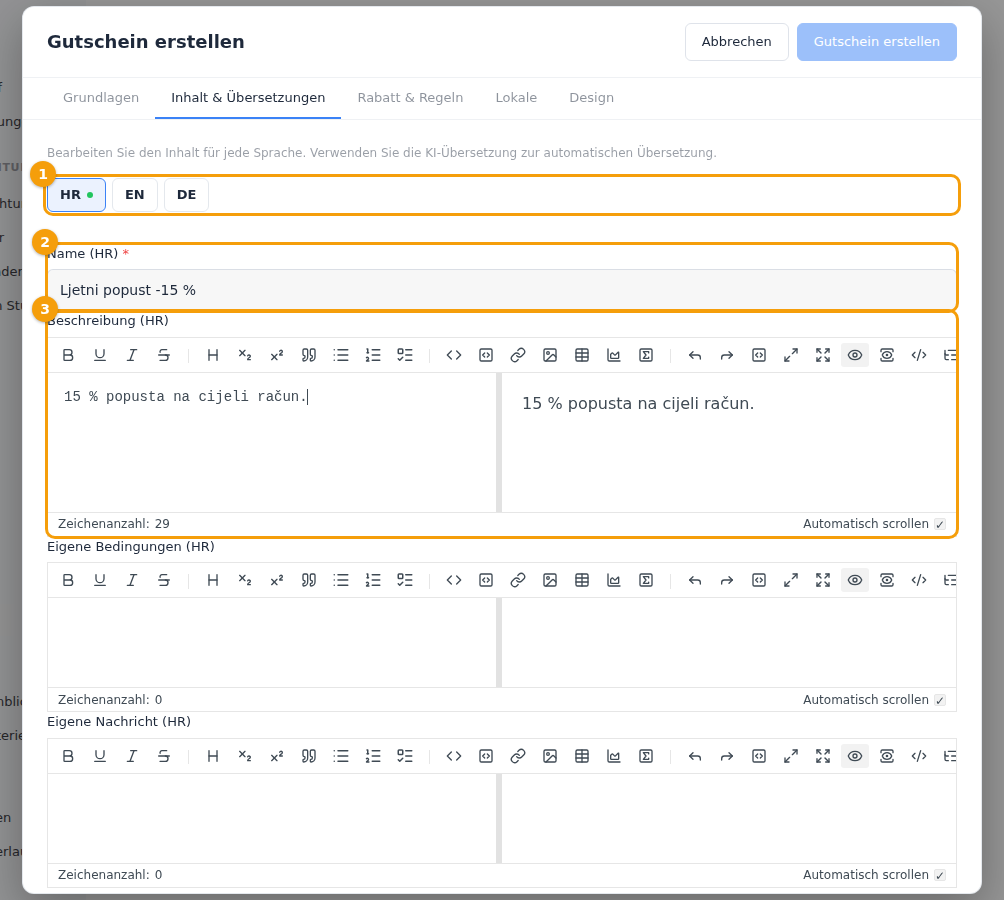The width and height of the screenshot is (1004, 900).
Task: Insert inline code in Beschreibung editor
Action: 454,355
